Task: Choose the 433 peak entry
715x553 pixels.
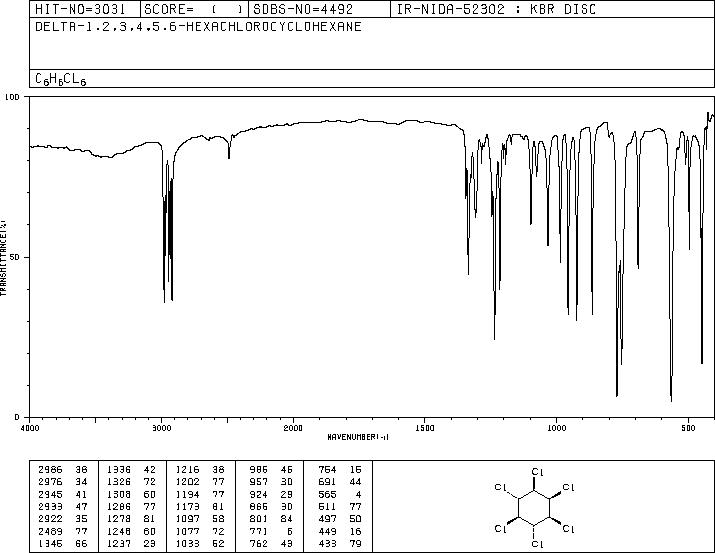Action: click(340, 543)
